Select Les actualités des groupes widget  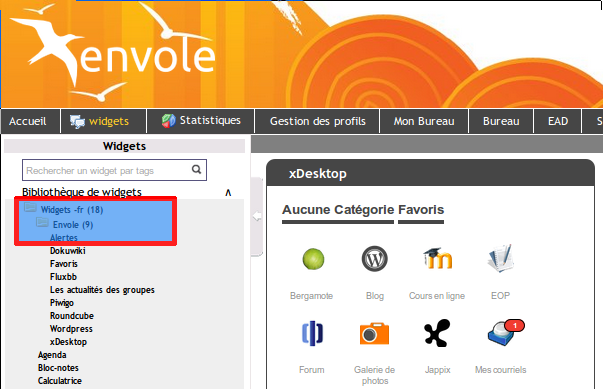coord(102,290)
